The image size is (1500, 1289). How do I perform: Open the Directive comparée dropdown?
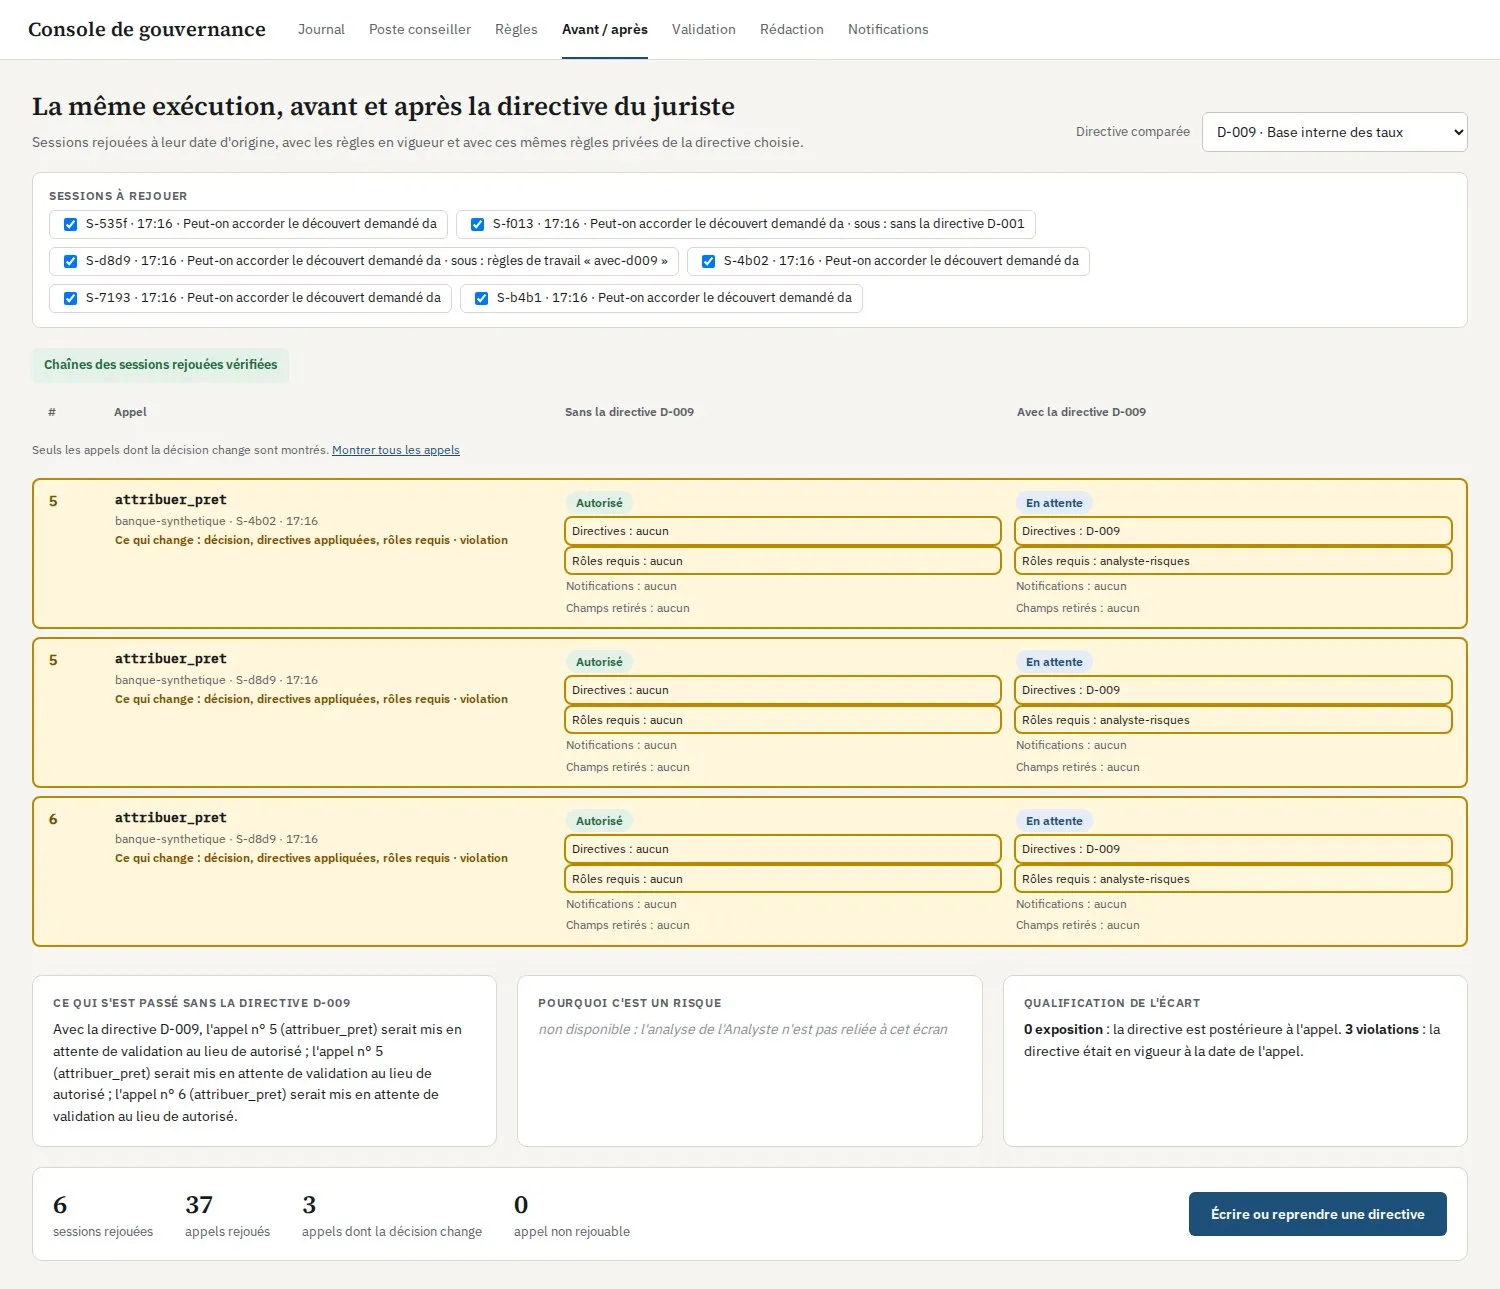tap(1334, 132)
